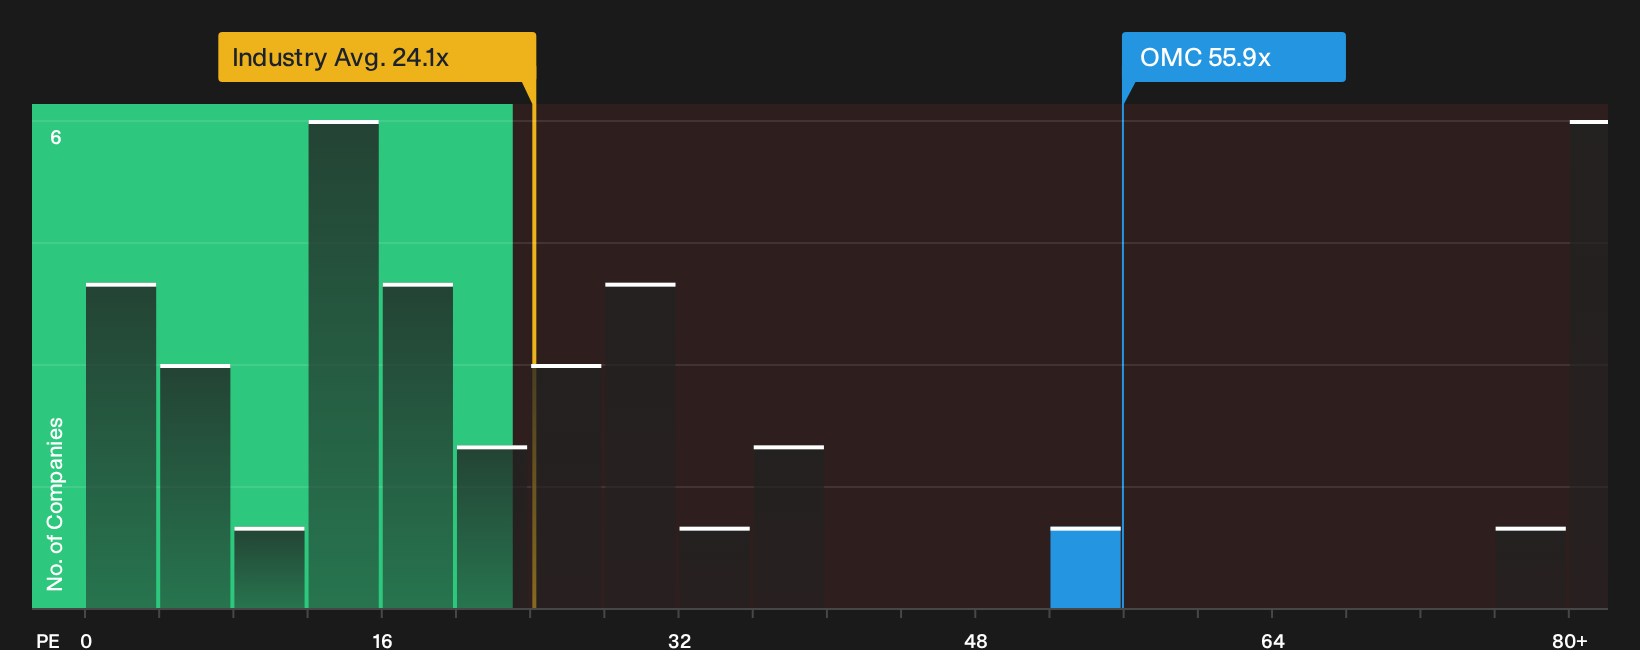Click the x-axis label 80+

point(1570,640)
